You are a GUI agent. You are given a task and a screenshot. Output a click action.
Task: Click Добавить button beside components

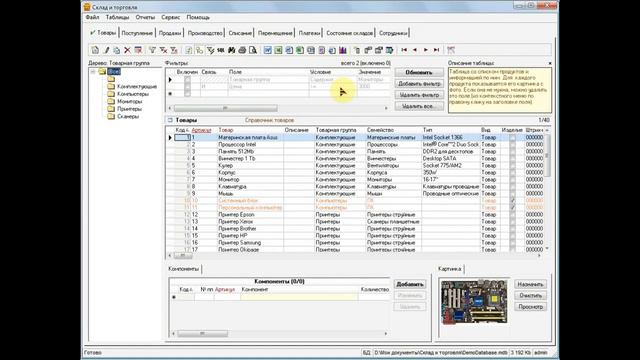tap(410, 284)
